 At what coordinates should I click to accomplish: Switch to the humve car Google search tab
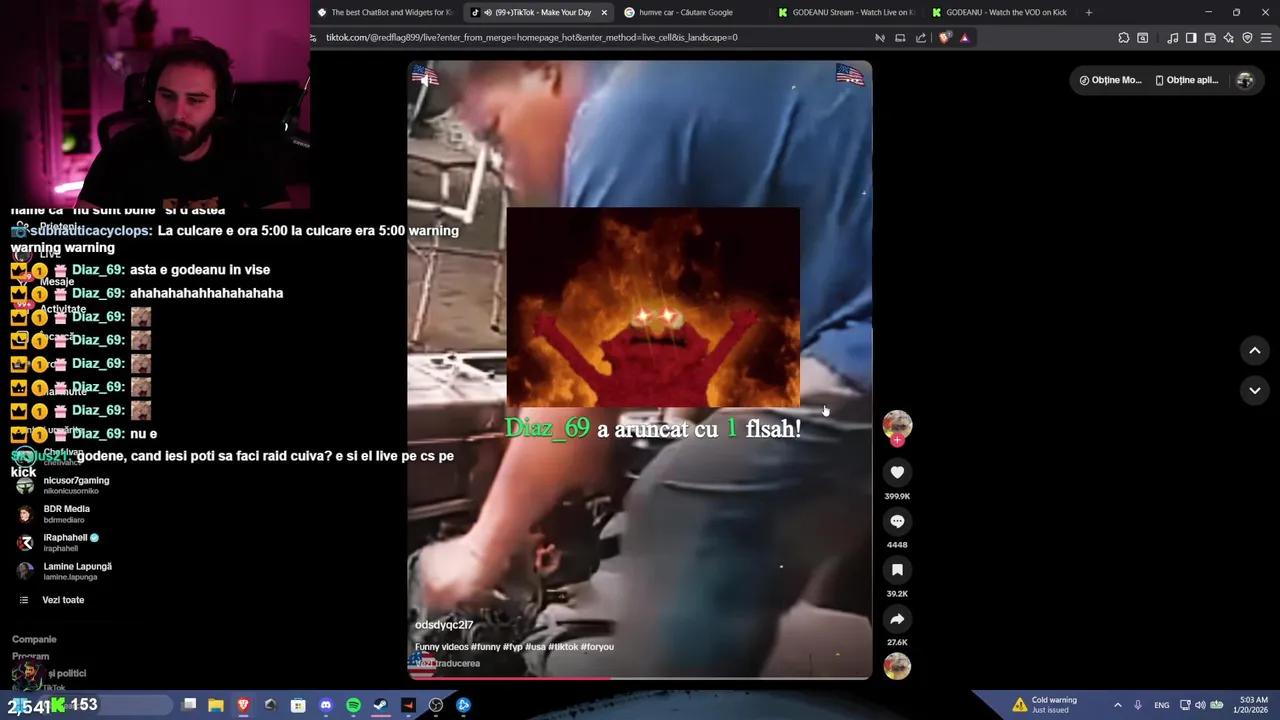[693, 12]
